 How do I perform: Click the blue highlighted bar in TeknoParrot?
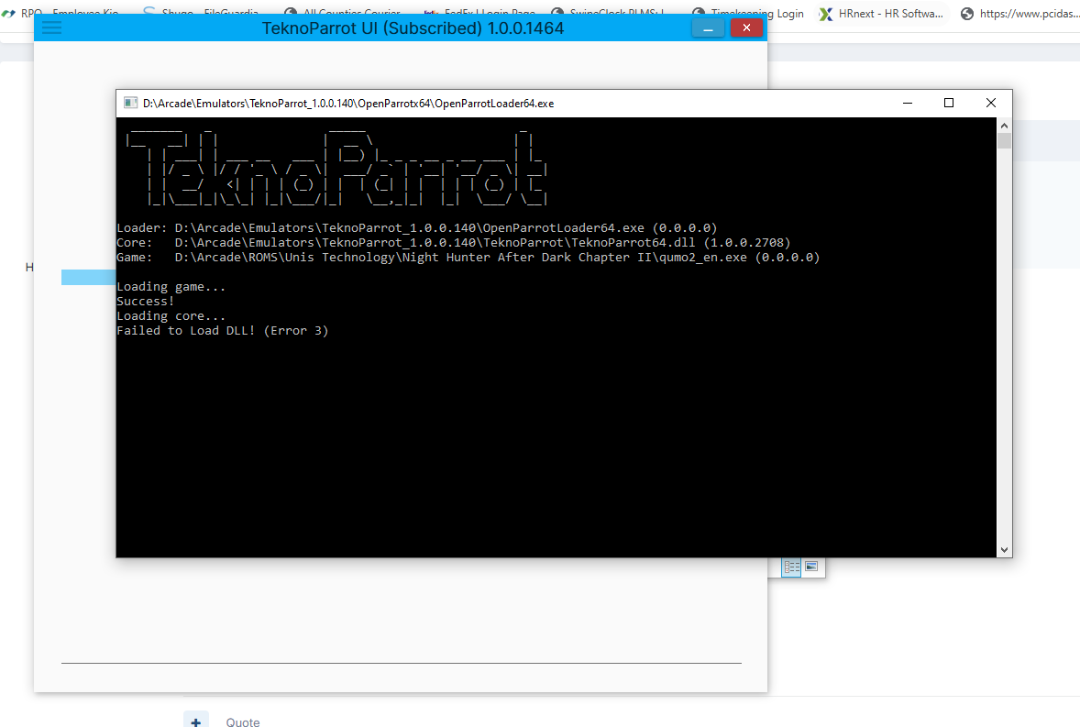(x=88, y=277)
